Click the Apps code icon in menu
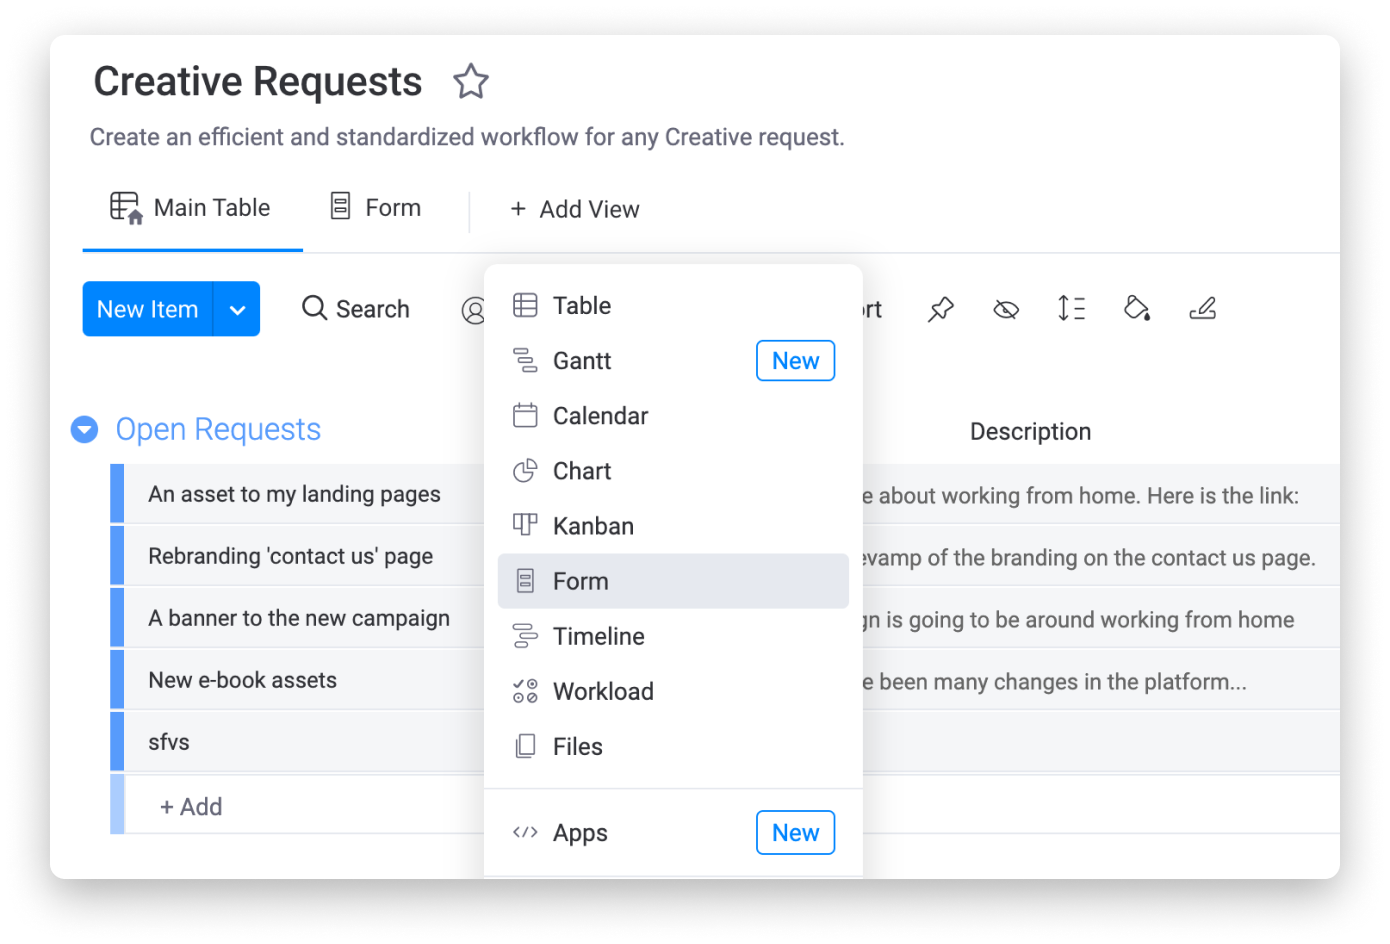Image resolution: width=1390 pixels, height=944 pixels. pos(525,832)
